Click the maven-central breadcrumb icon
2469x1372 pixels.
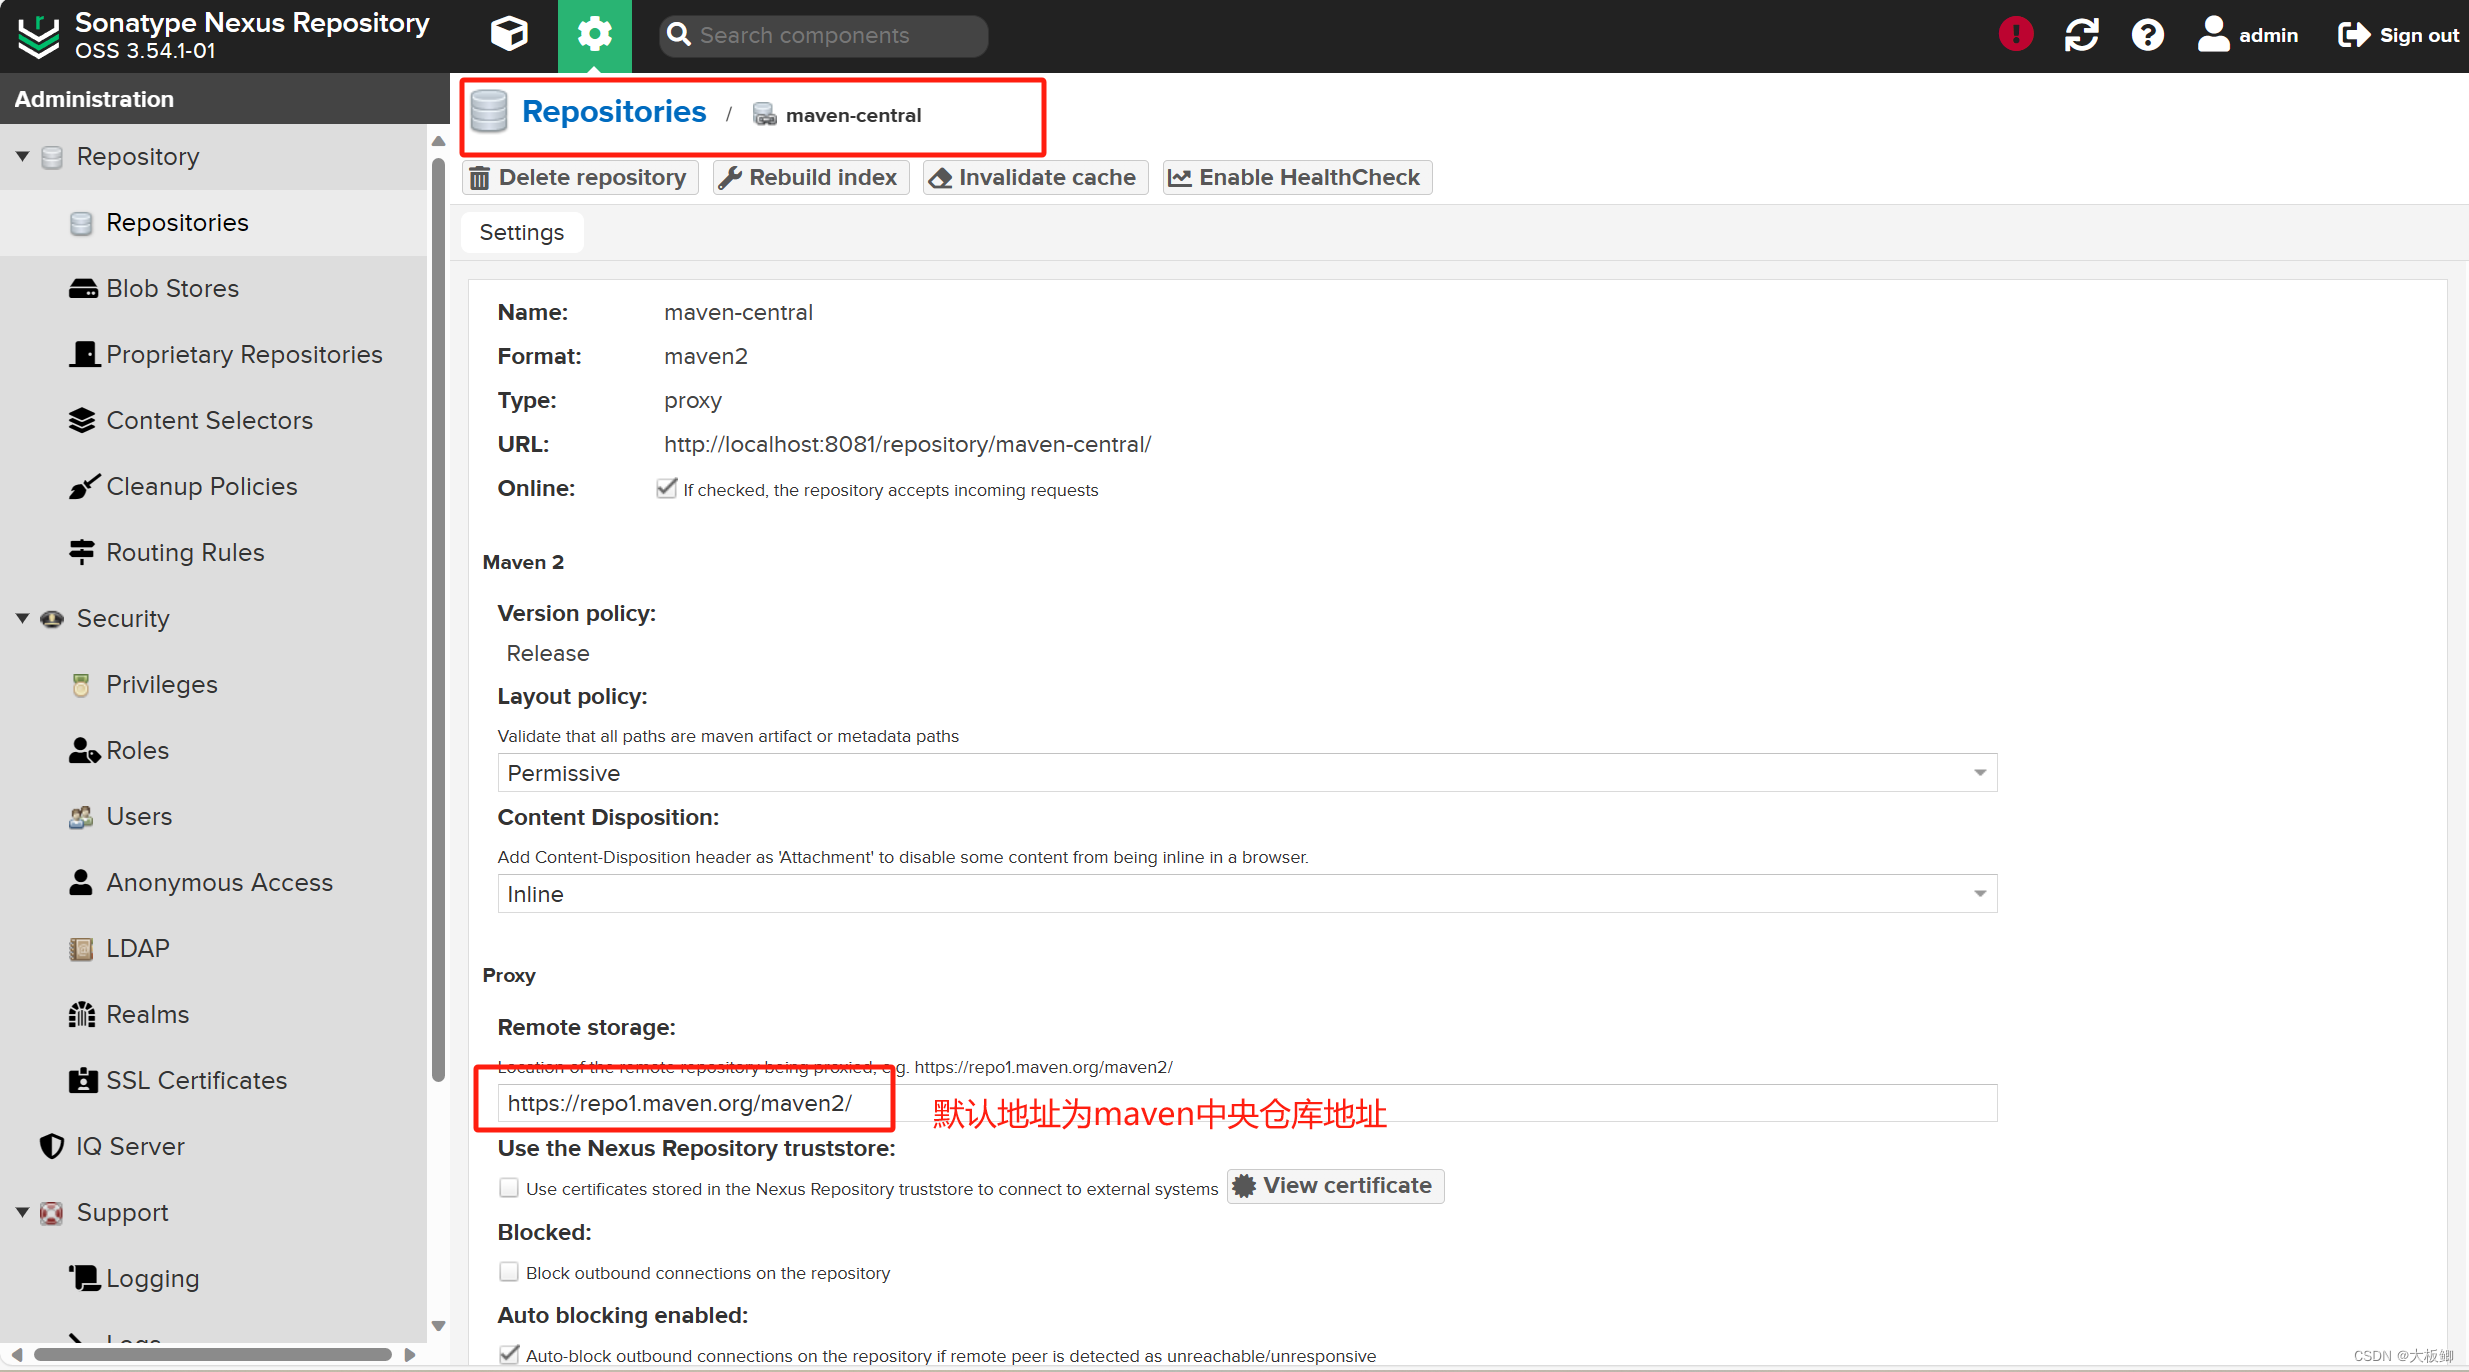[x=764, y=115]
